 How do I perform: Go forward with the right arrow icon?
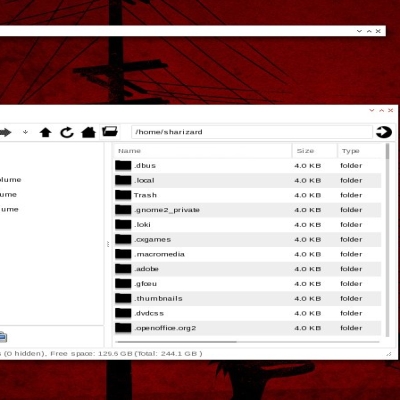click(5, 132)
